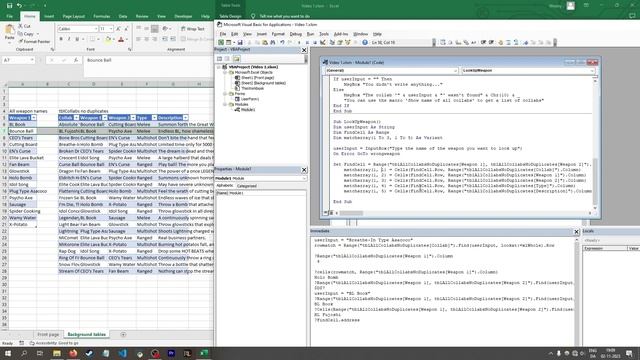Open the Properties Window toolbar icon
This screenshot has width=640, height=360.
pyautogui.click(x=340, y=42)
